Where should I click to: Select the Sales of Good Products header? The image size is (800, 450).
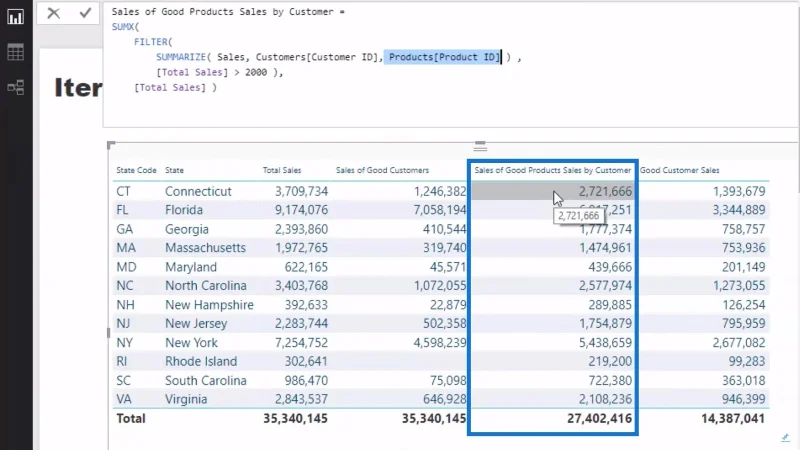tap(553, 170)
